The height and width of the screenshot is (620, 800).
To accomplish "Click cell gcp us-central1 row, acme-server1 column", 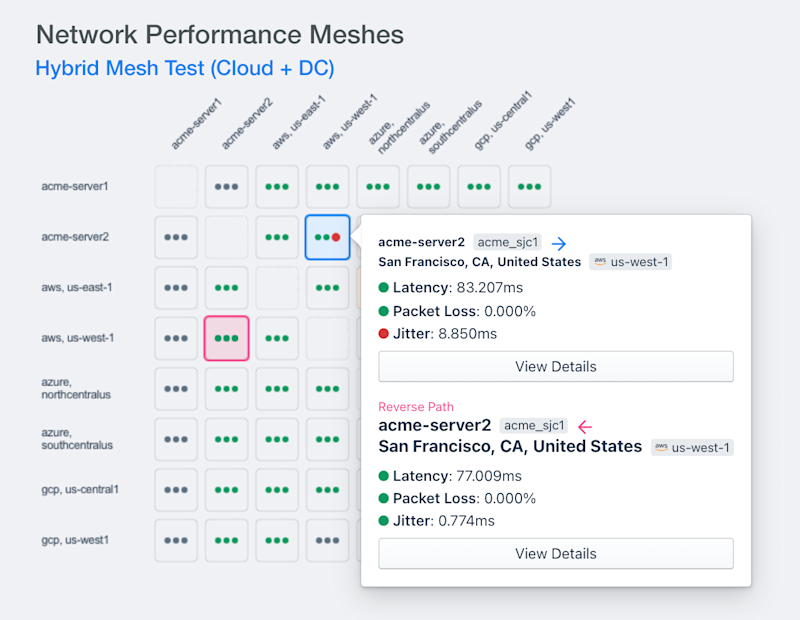I will click(176, 490).
